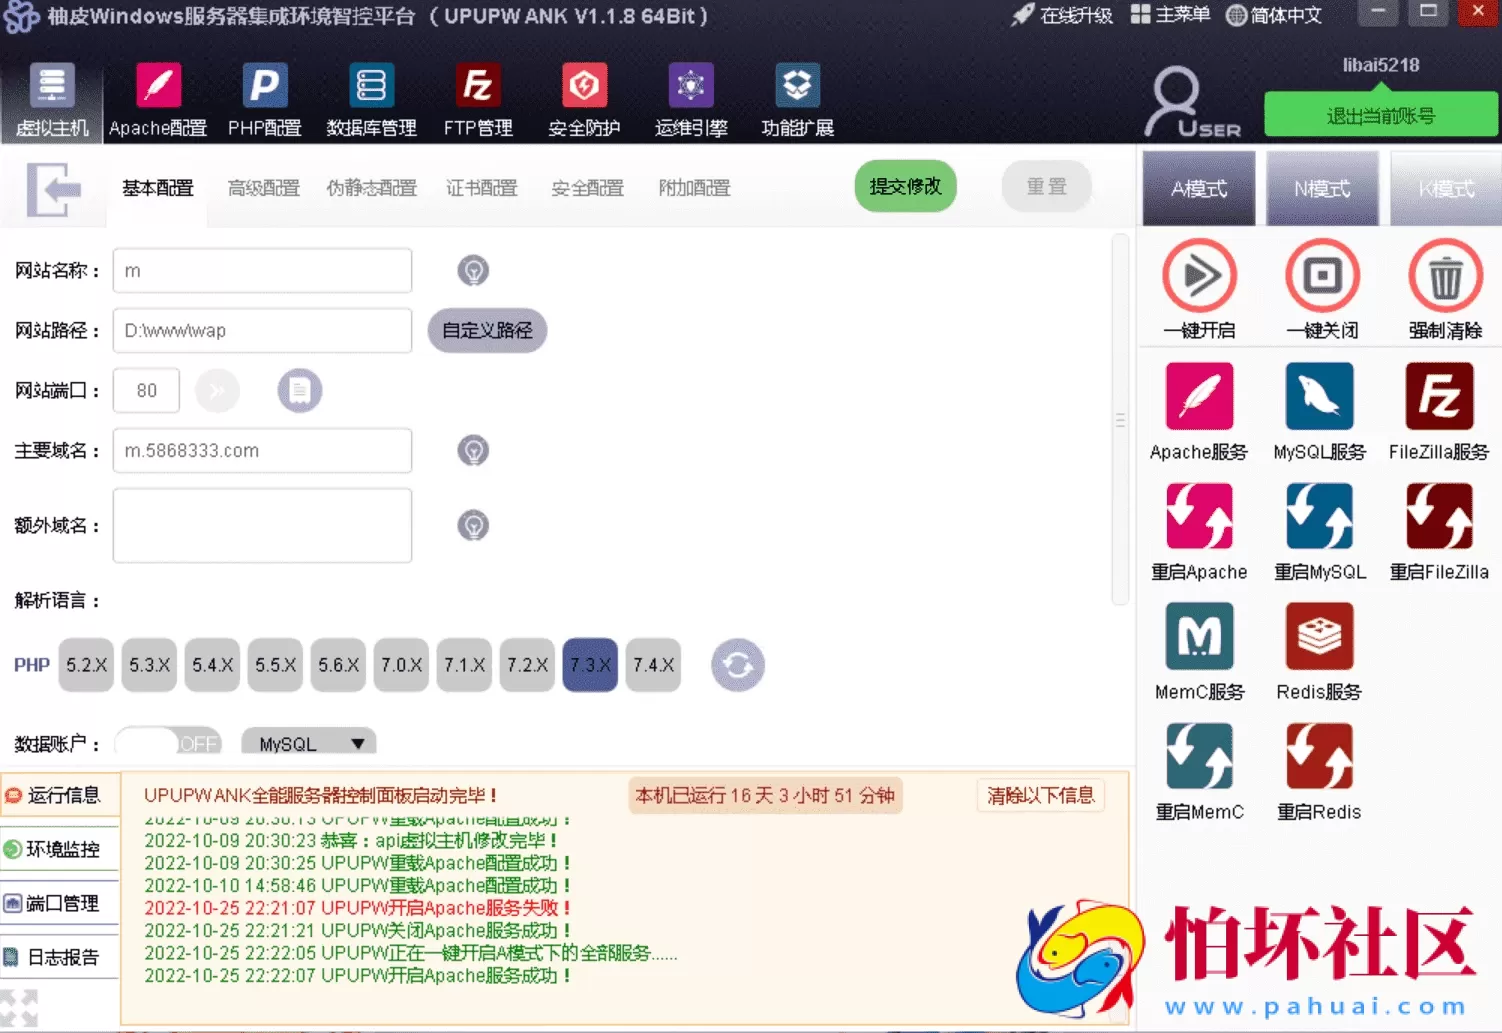The image size is (1502, 1033).
Task: Click inside the 额外域名 input field
Action: (261, 525)
